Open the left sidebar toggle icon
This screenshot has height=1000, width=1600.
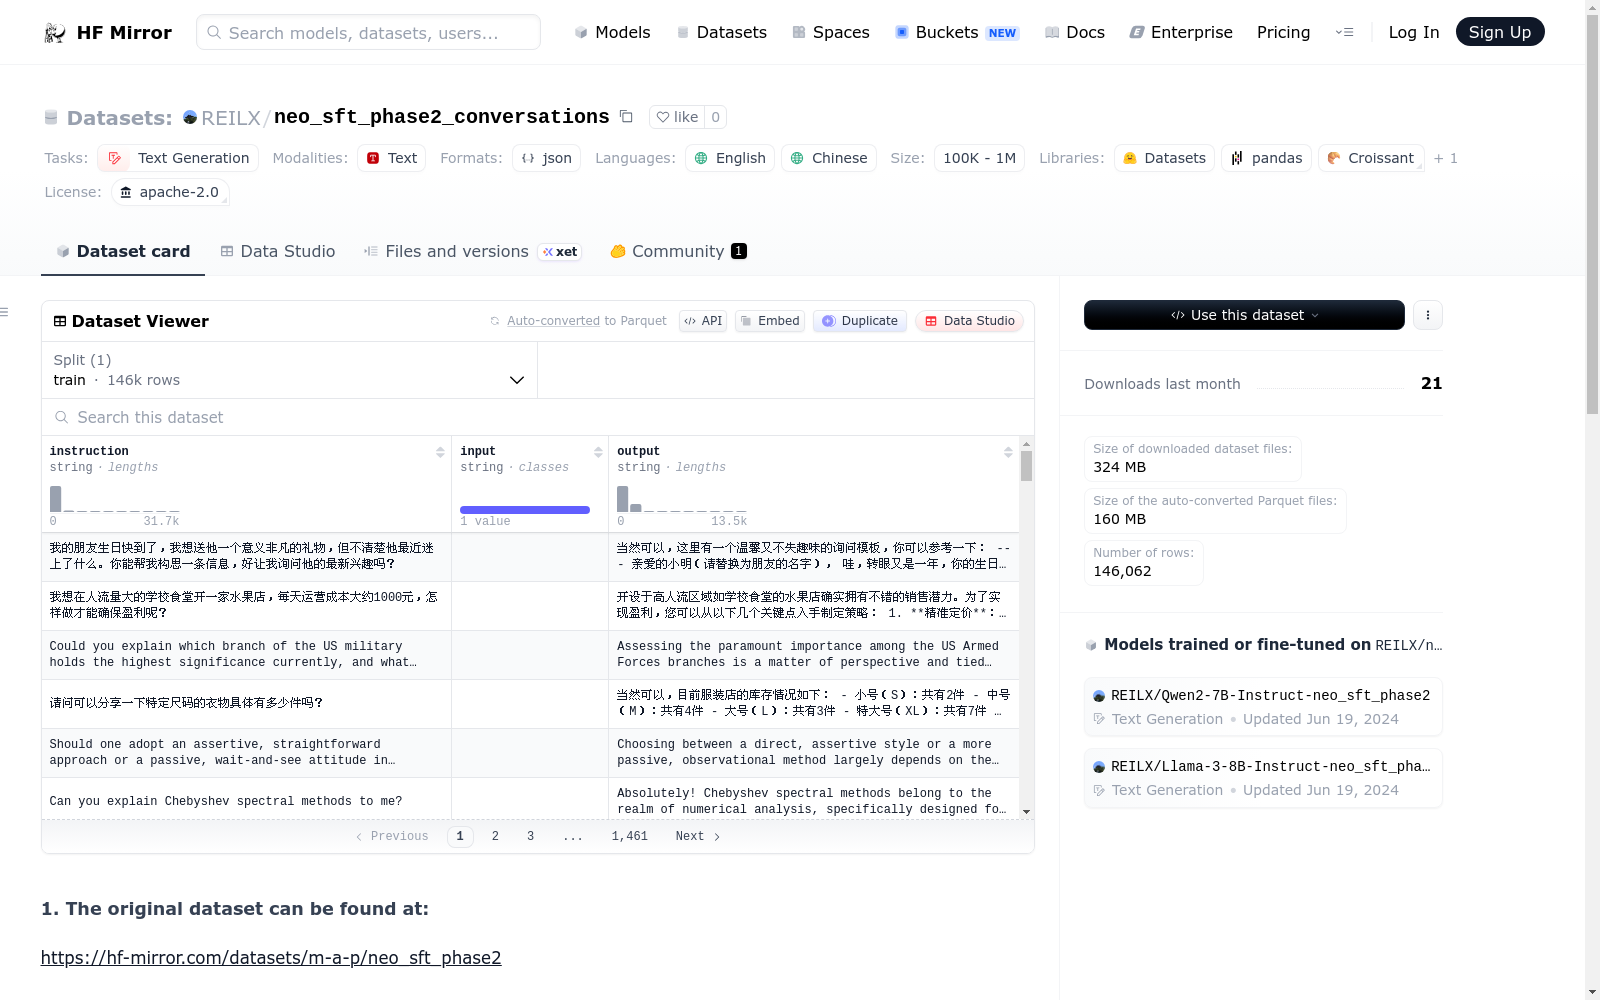[x=5, y=312]
